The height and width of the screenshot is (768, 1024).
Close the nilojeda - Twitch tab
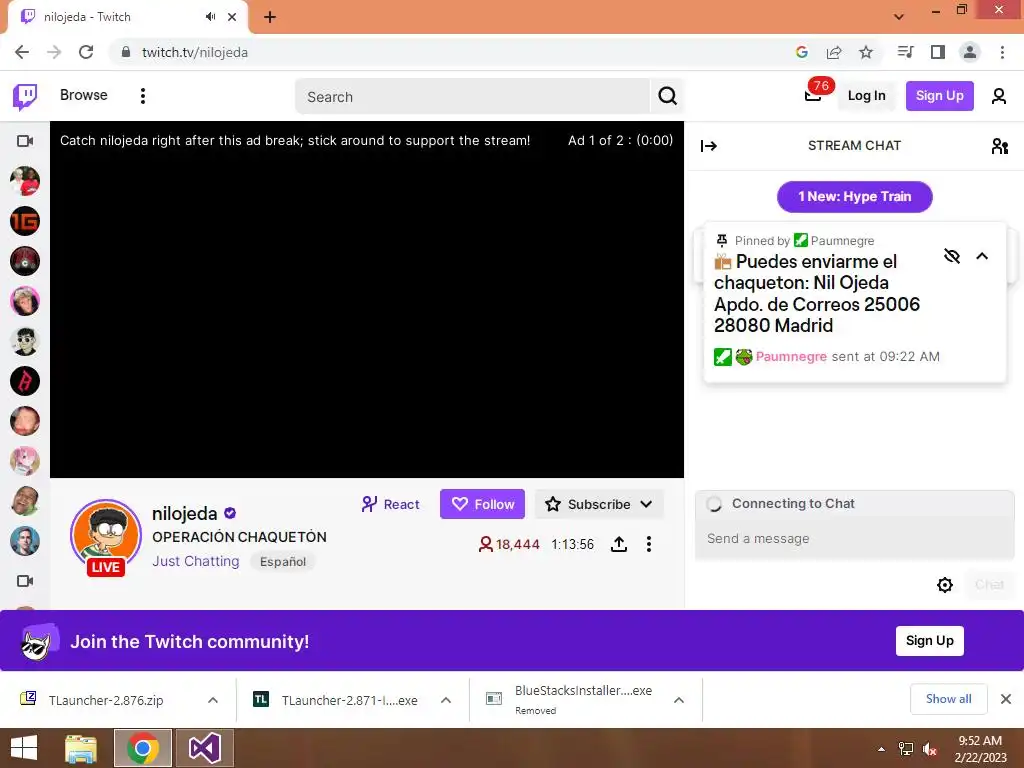coord(232,17)
